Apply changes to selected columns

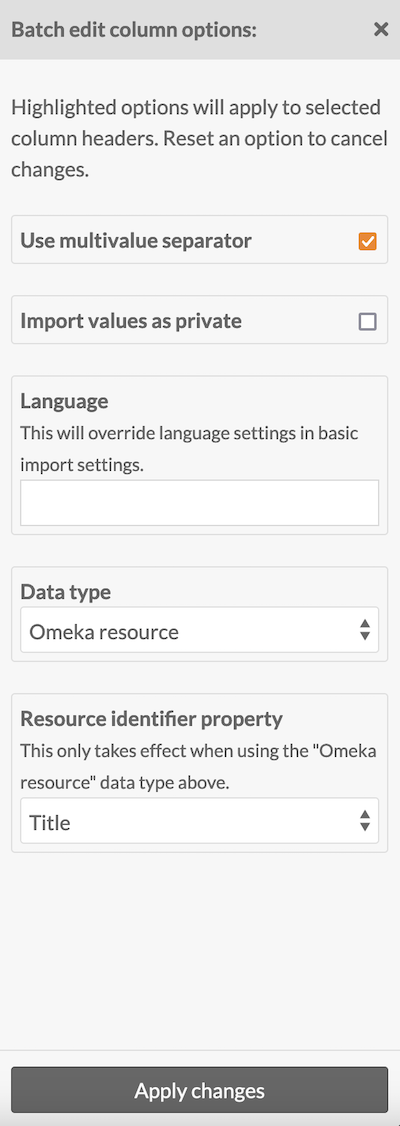pyautogui.click(x=200, y=1091)
